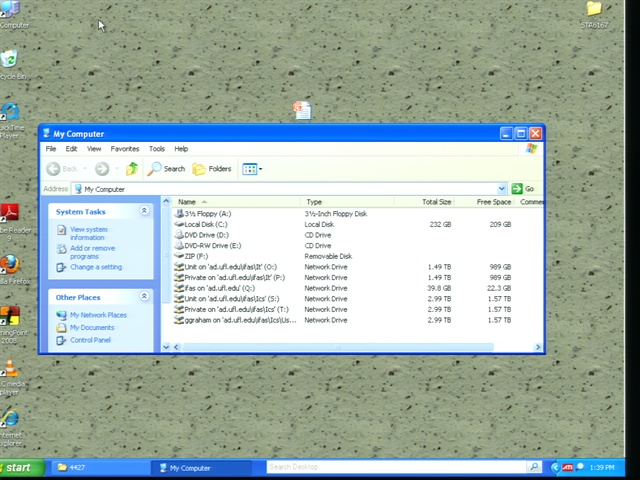Open the View menu
Viewport: 640px width, 480px height.
pyautogui.click(x=94, y=149)
